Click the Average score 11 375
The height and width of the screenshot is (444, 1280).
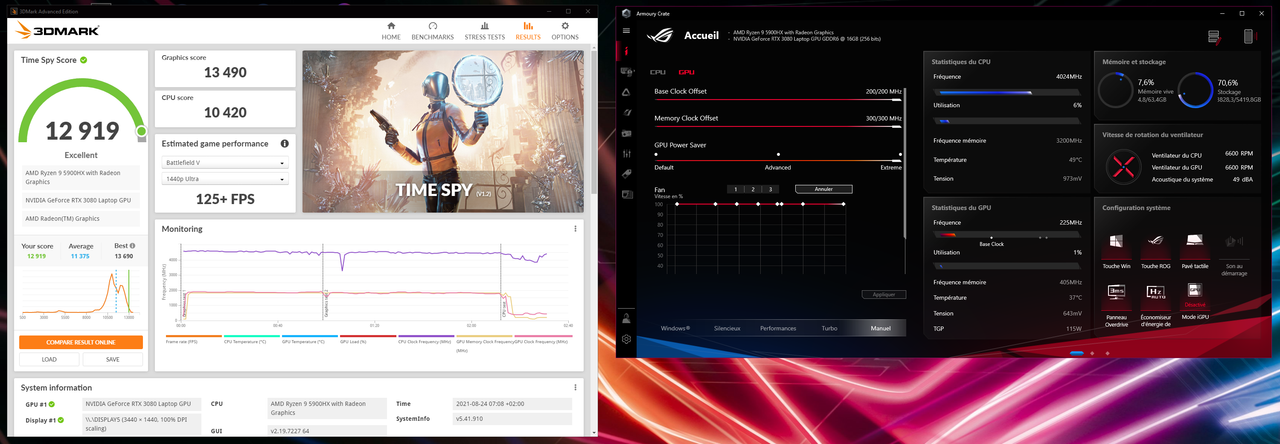point(81,256)
